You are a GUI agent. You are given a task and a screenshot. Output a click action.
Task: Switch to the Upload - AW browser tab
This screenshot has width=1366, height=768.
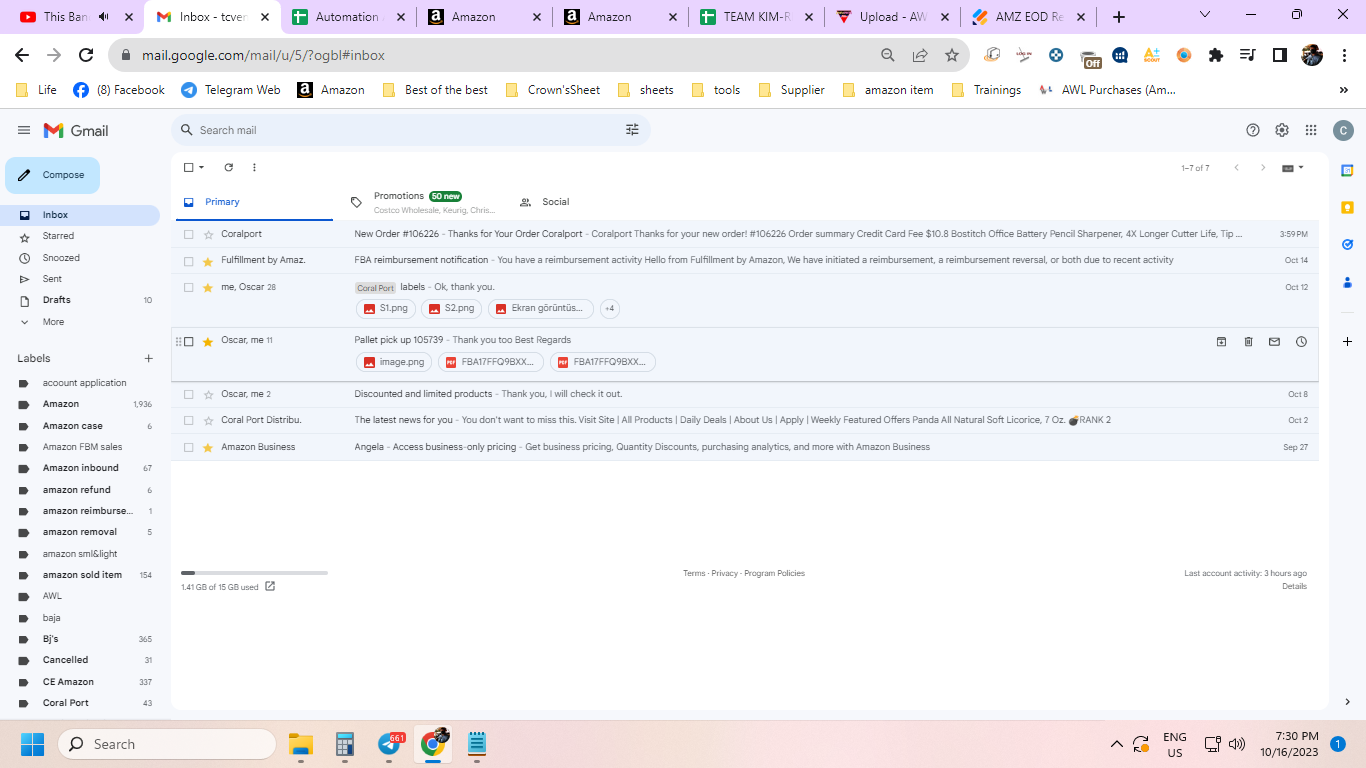click(x=892, y=17)
